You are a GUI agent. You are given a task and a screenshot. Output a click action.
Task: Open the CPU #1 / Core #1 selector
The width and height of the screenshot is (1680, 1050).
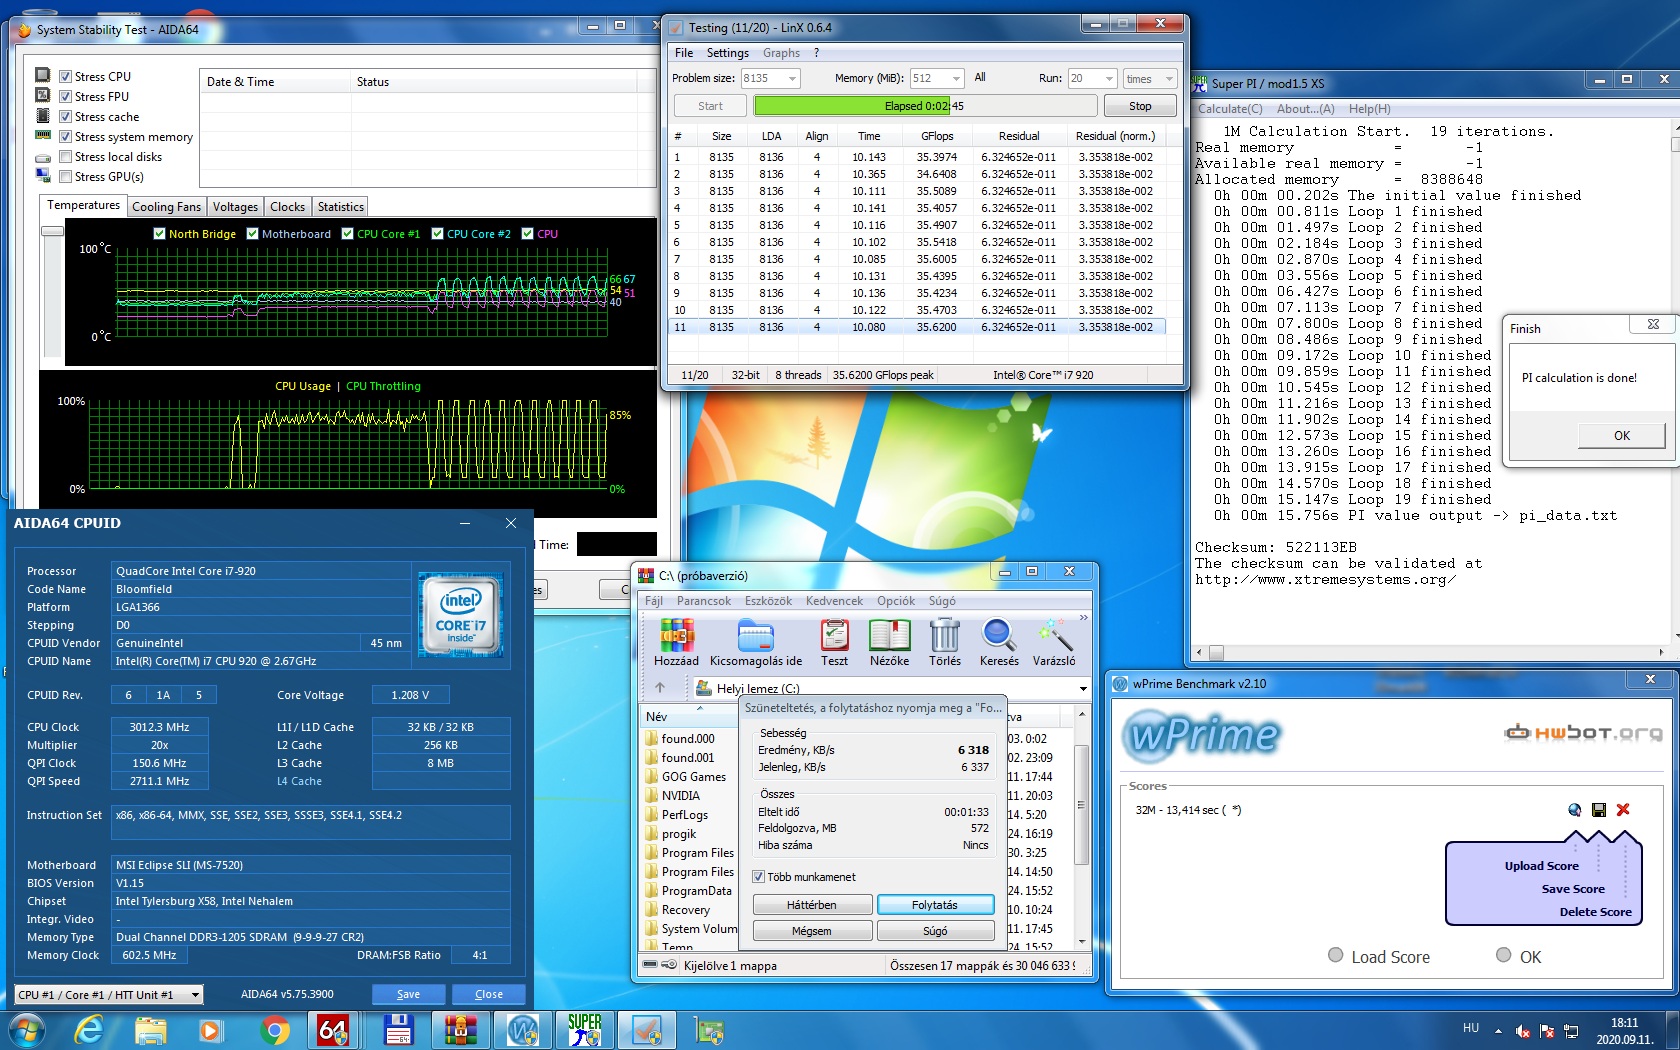click(x=110, y=995)
